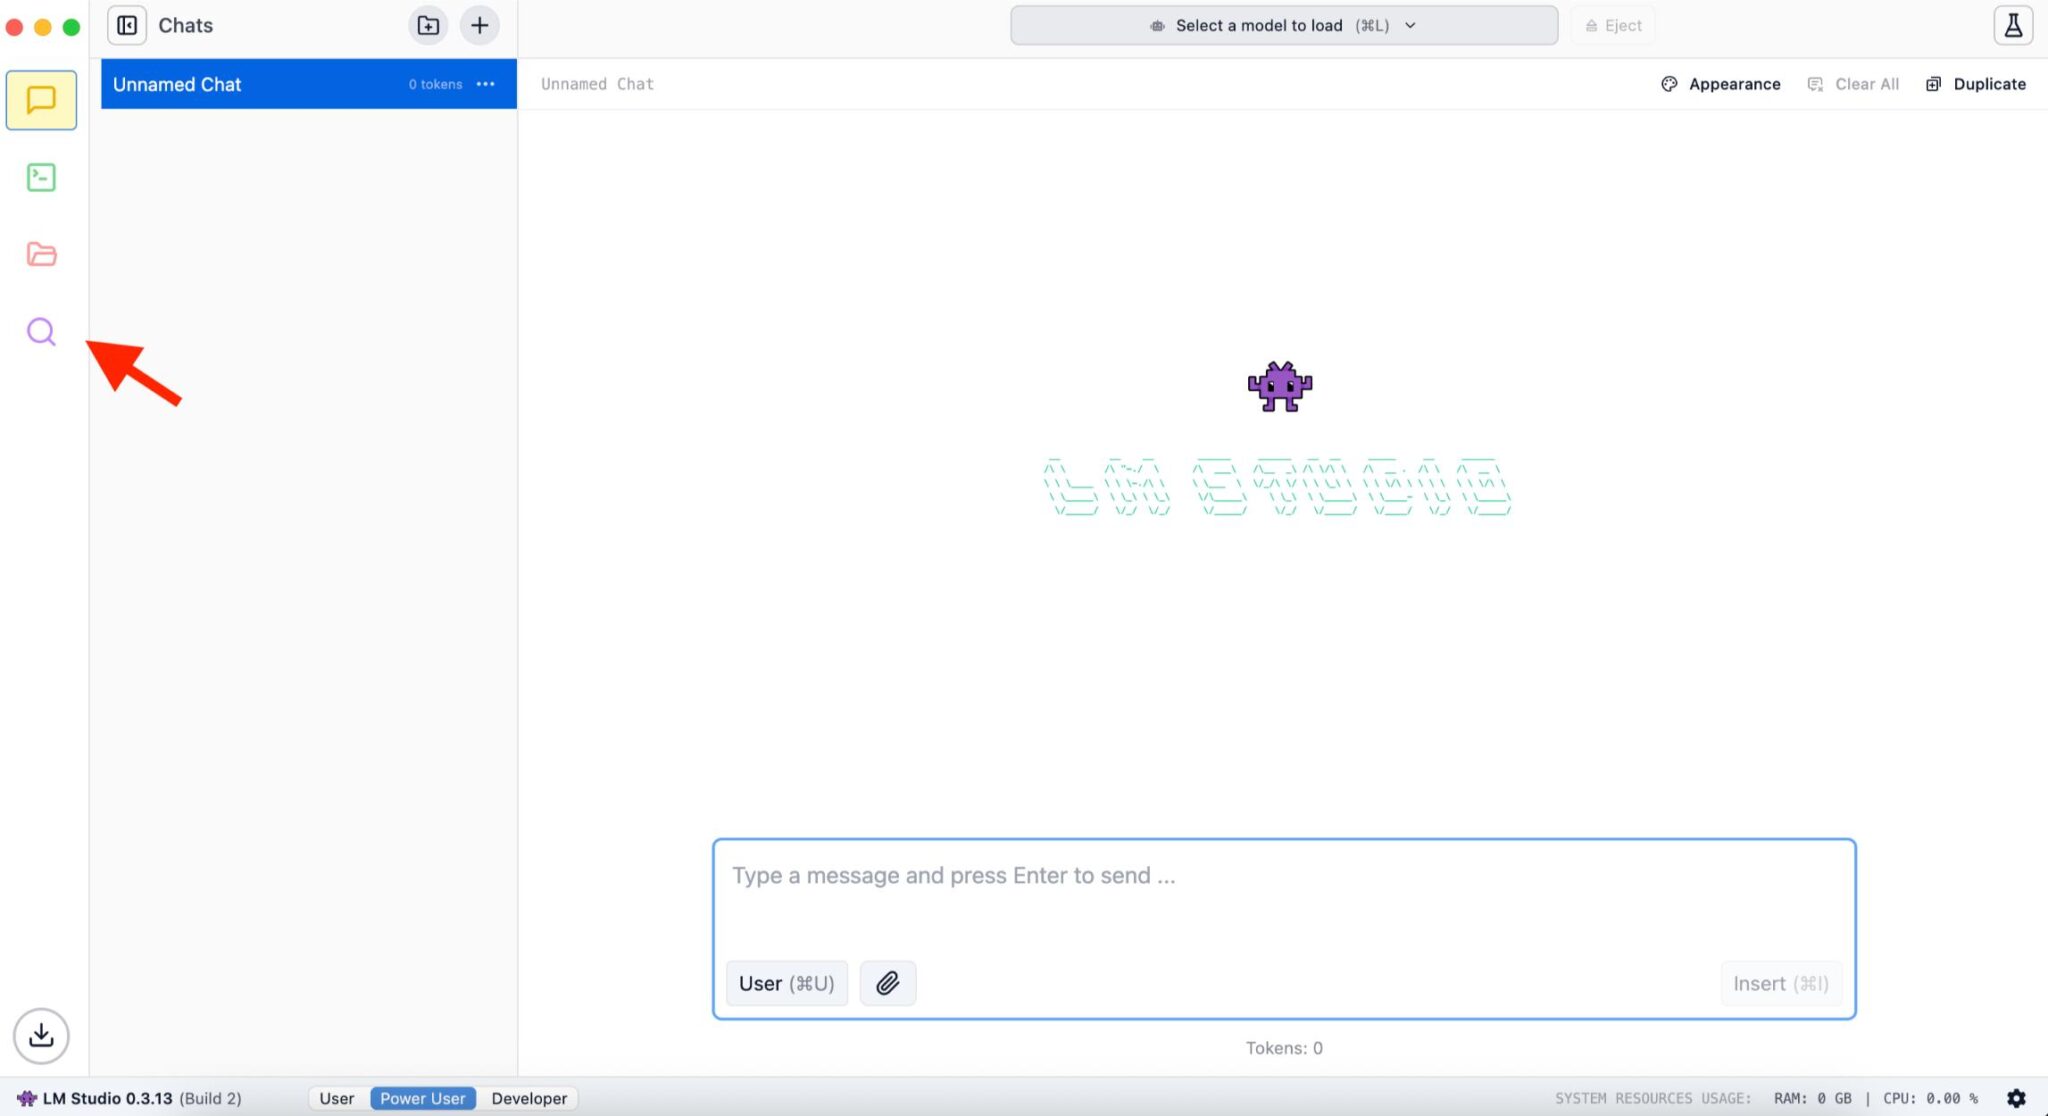Open the Select a model to load dropdown

pyautogui.click(x=1283, y=25)
